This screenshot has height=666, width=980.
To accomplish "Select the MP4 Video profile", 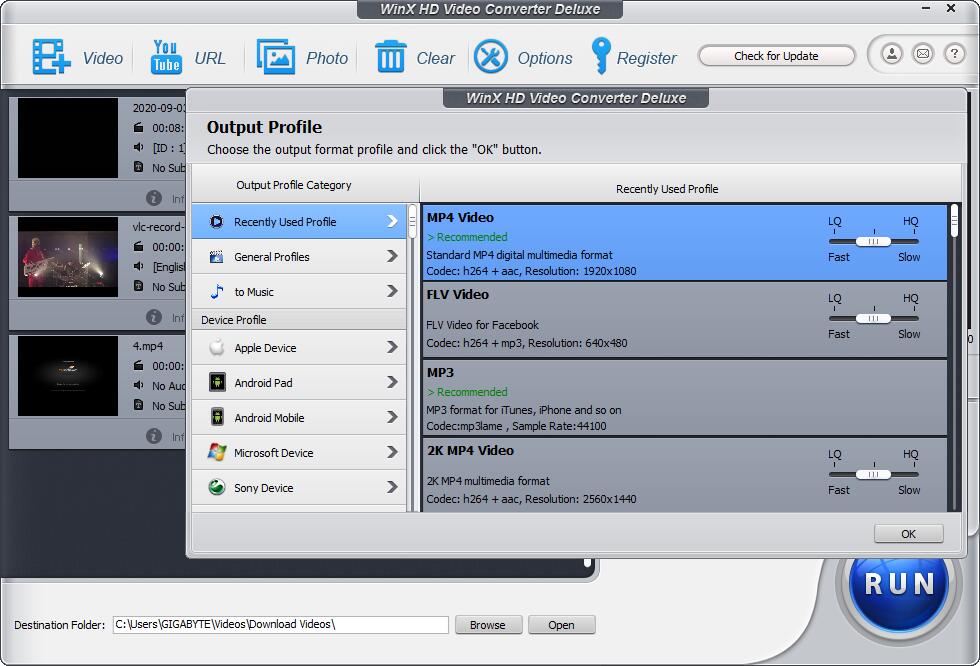I will (685, 242).
